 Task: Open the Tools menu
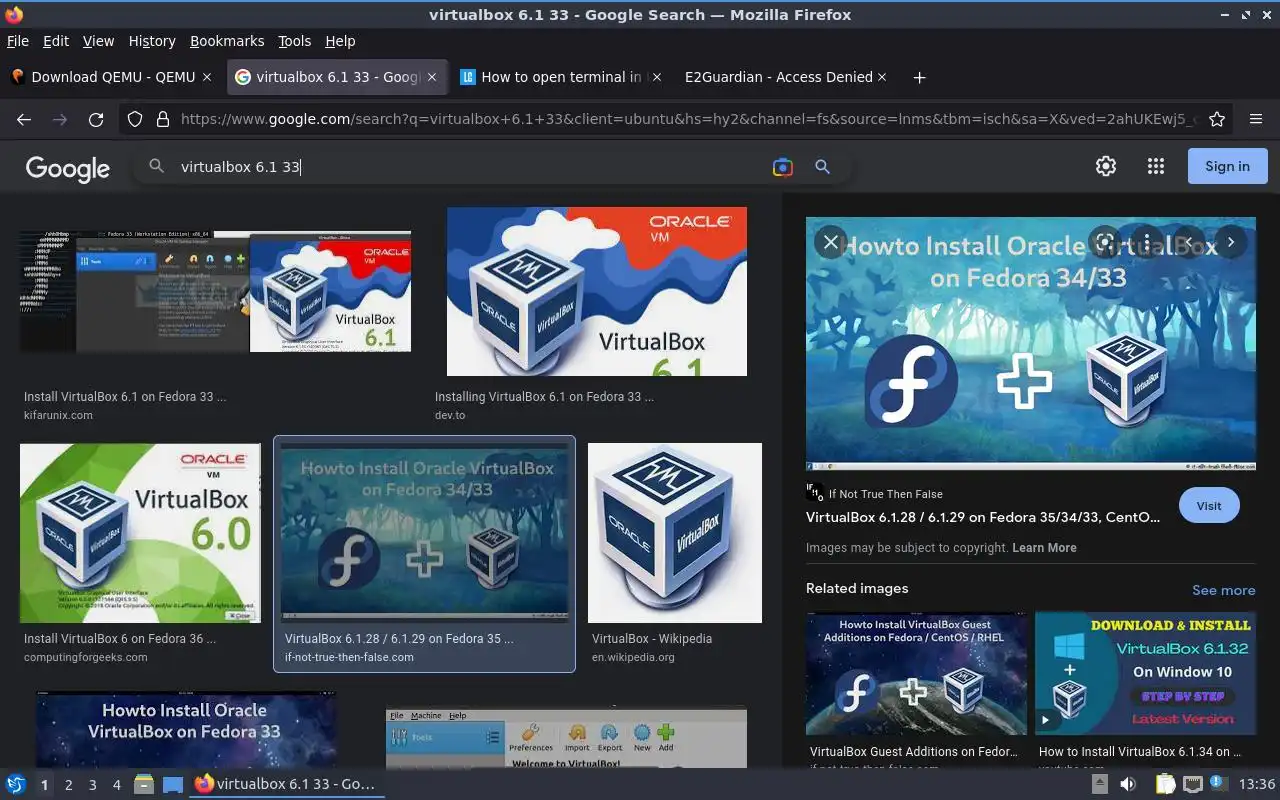294,41
